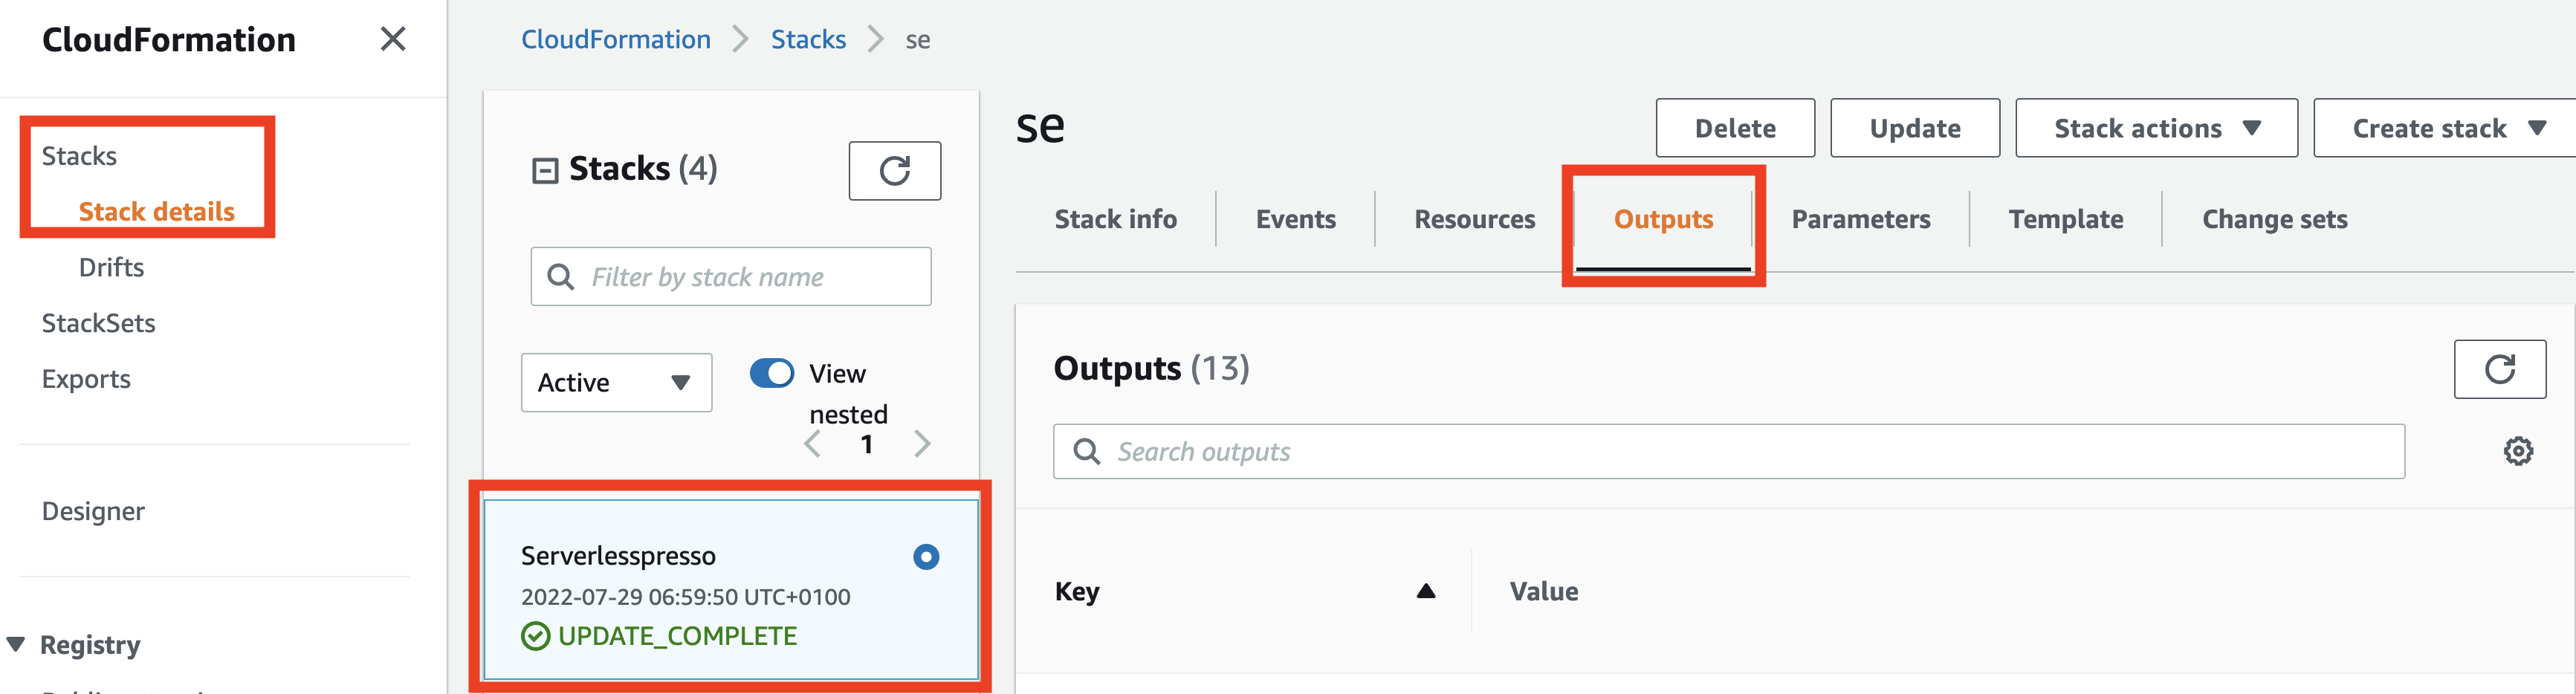
Task: Select the UPDATE_COMPLETE status text
Action: 677,636
